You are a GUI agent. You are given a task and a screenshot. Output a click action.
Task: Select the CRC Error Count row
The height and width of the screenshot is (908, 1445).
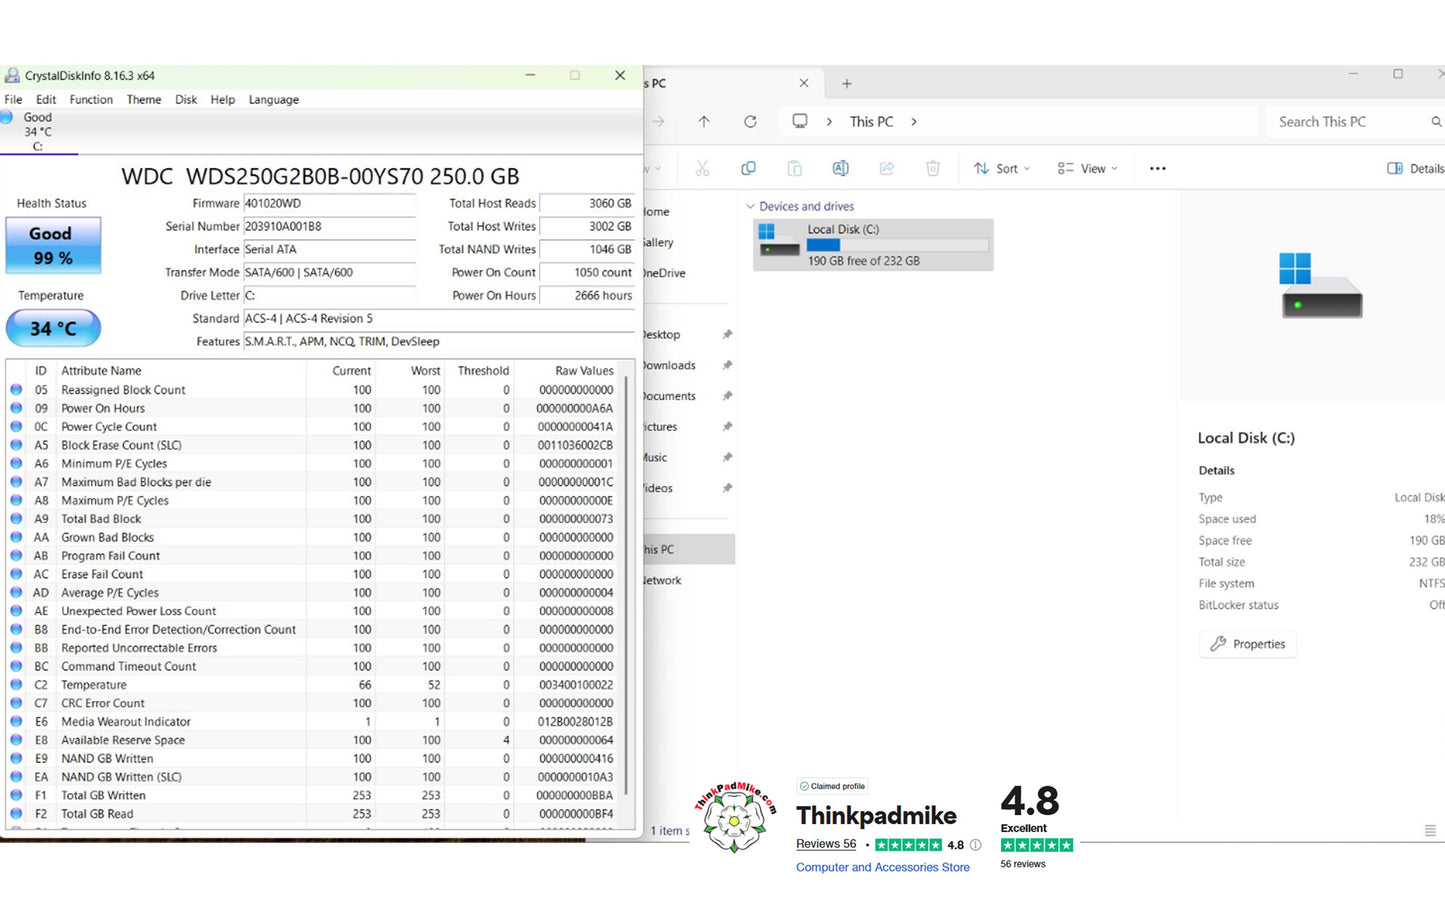tap(314, 703)
